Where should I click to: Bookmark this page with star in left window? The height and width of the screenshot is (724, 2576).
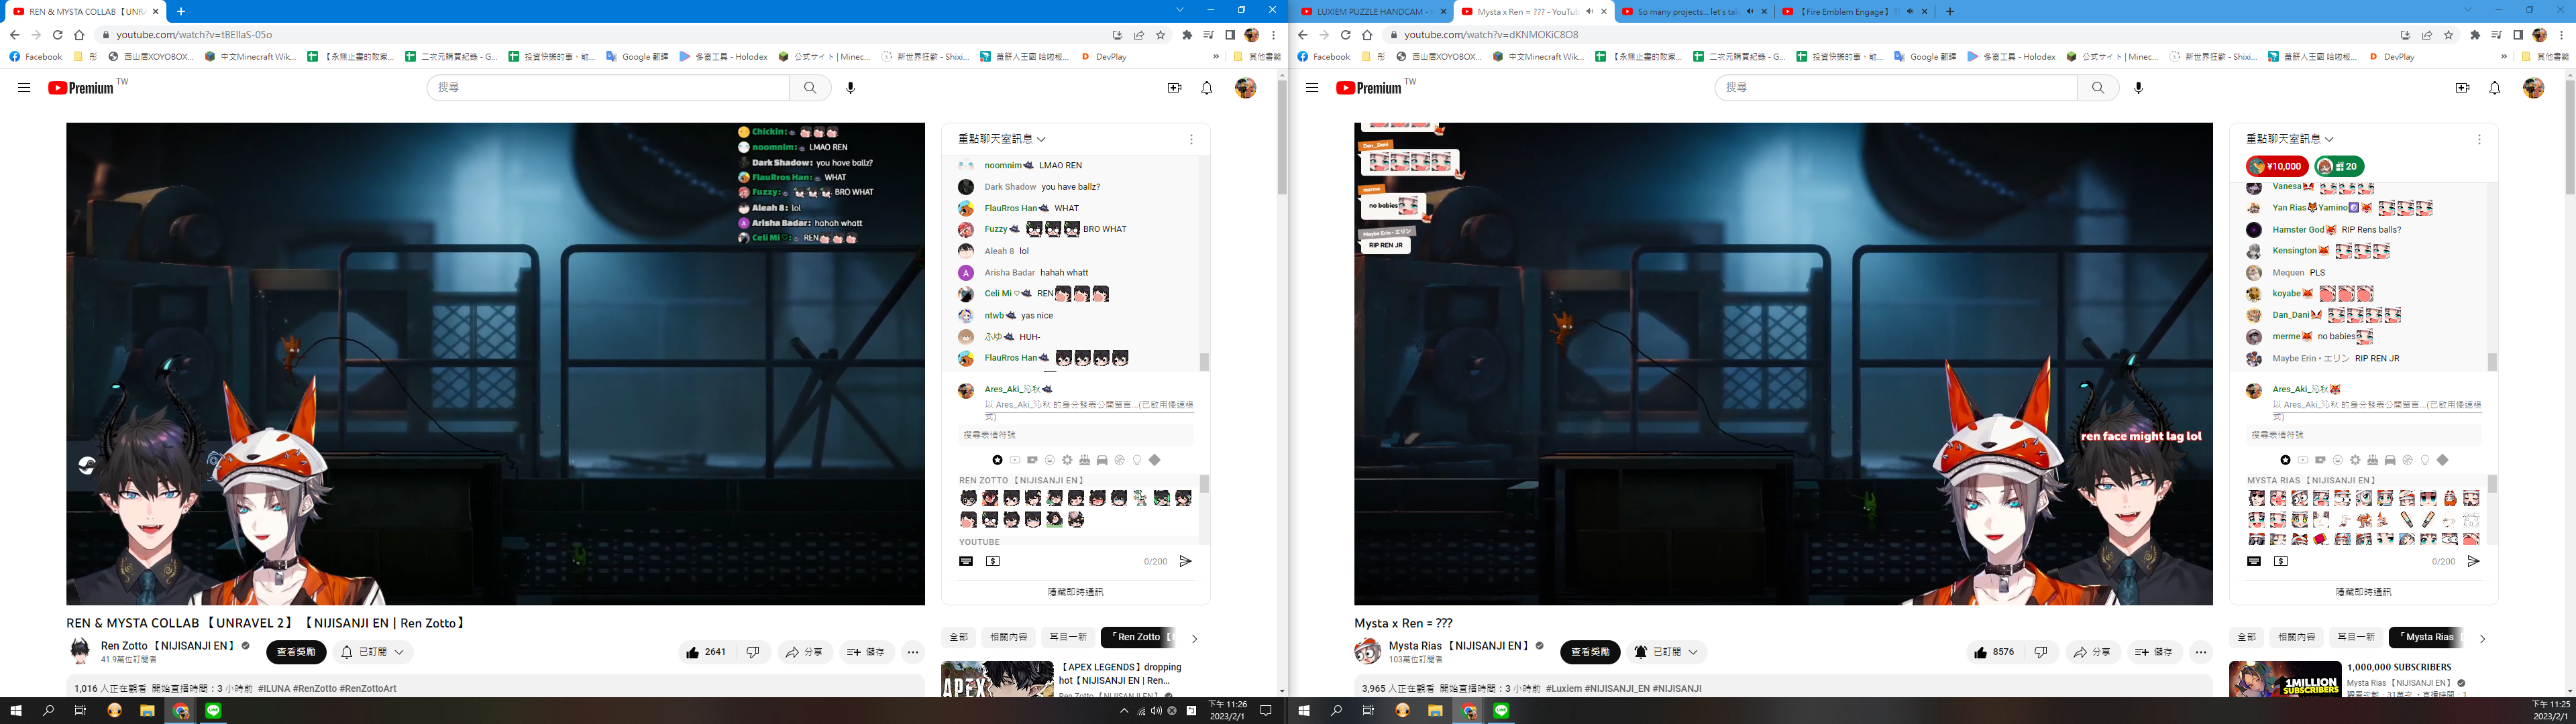click(x=1161, y=35)
